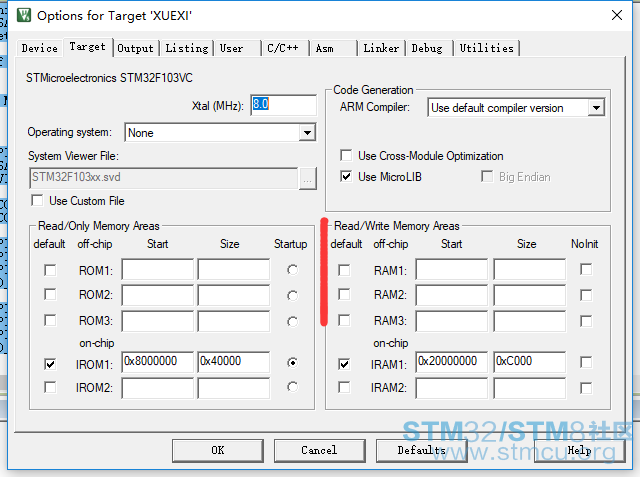Toggle Use MicroLIB checkbox
This screenshot has width=640, height=477.
[346, 176]
